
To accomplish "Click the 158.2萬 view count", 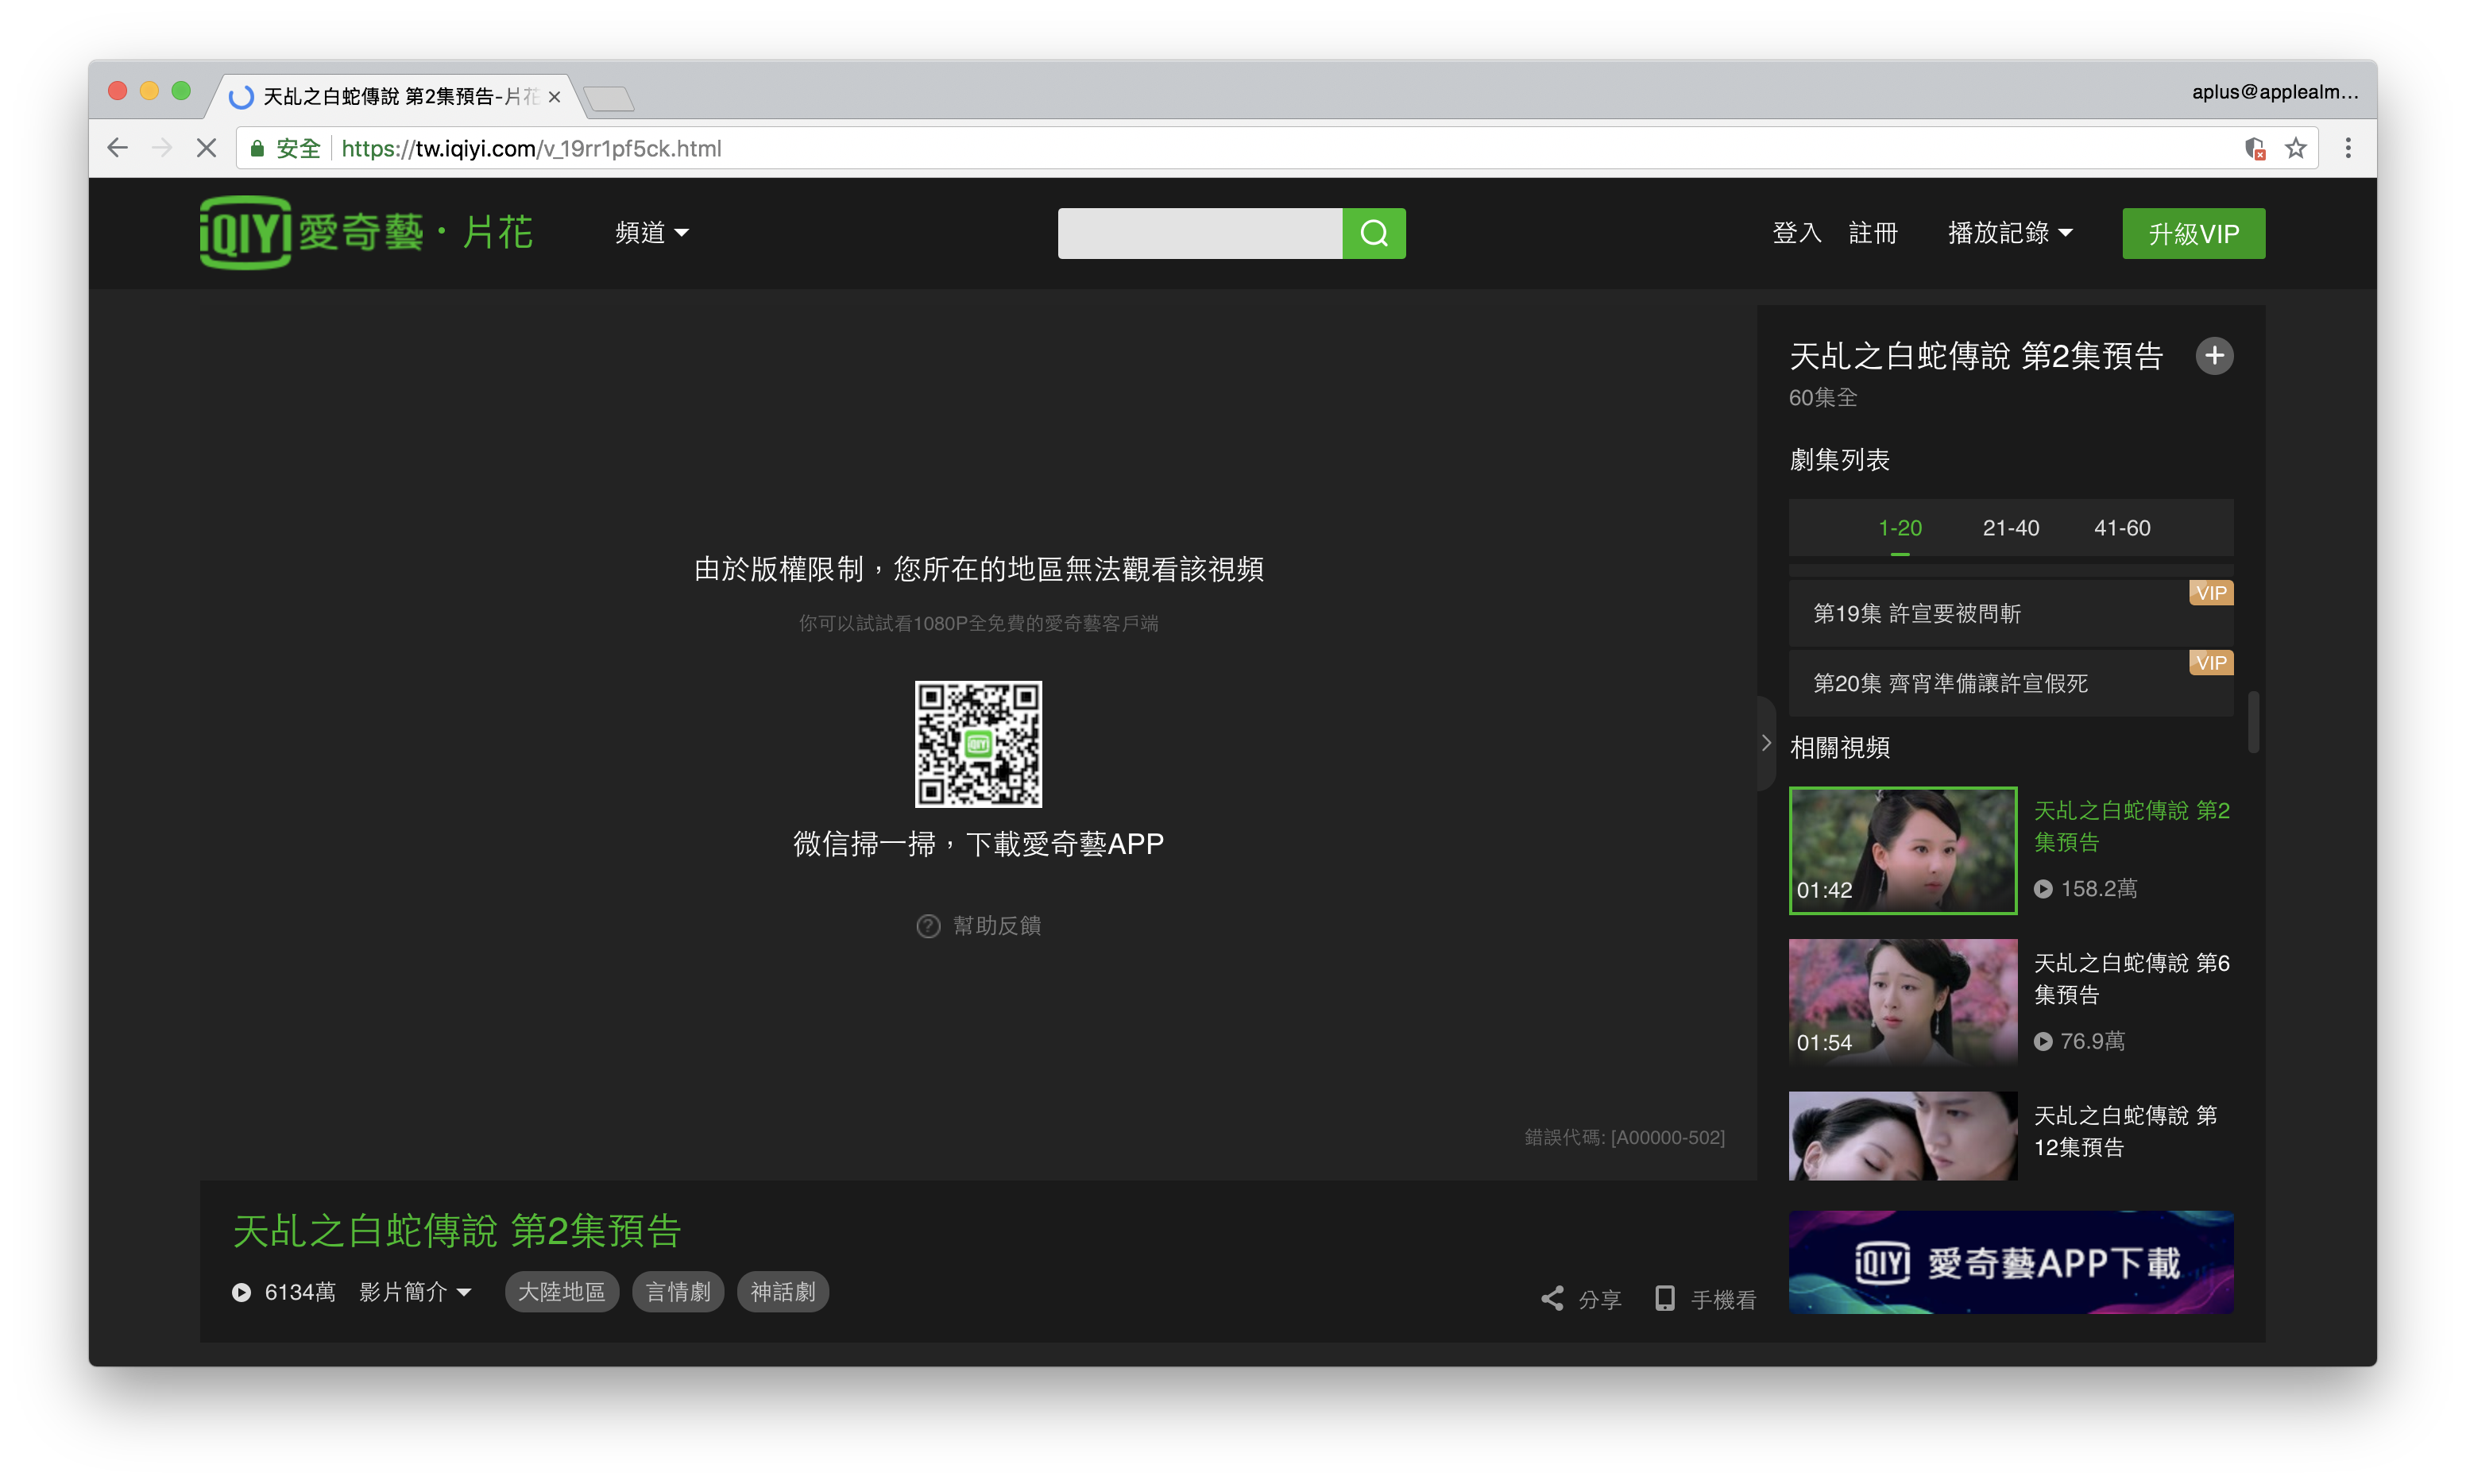I will [2098, 889].
